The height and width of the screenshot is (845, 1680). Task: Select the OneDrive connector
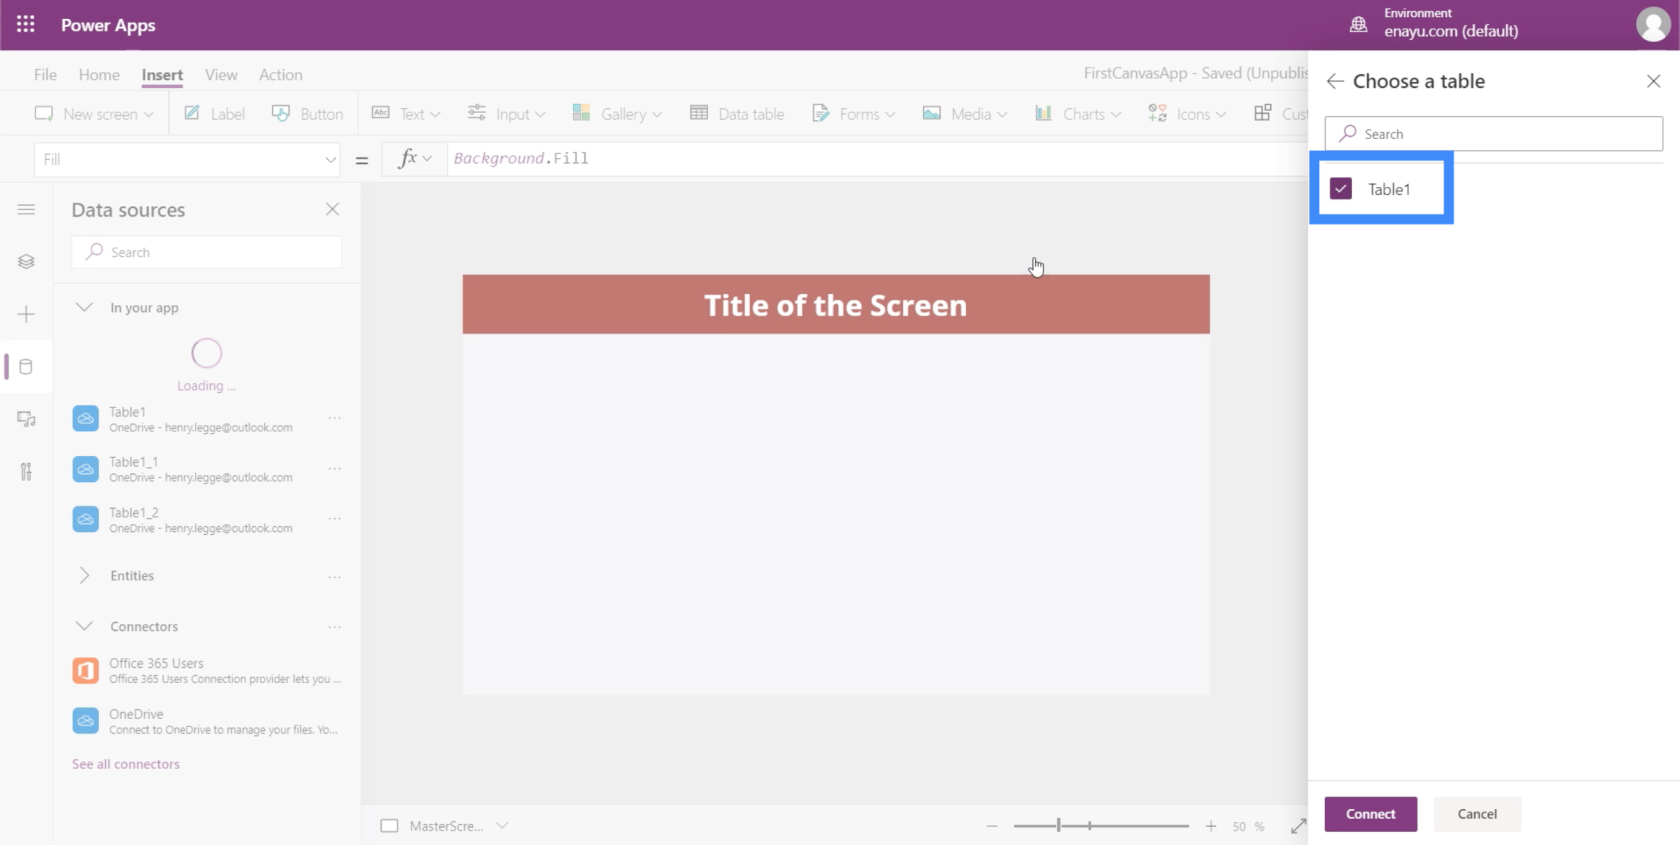(207, 721)
